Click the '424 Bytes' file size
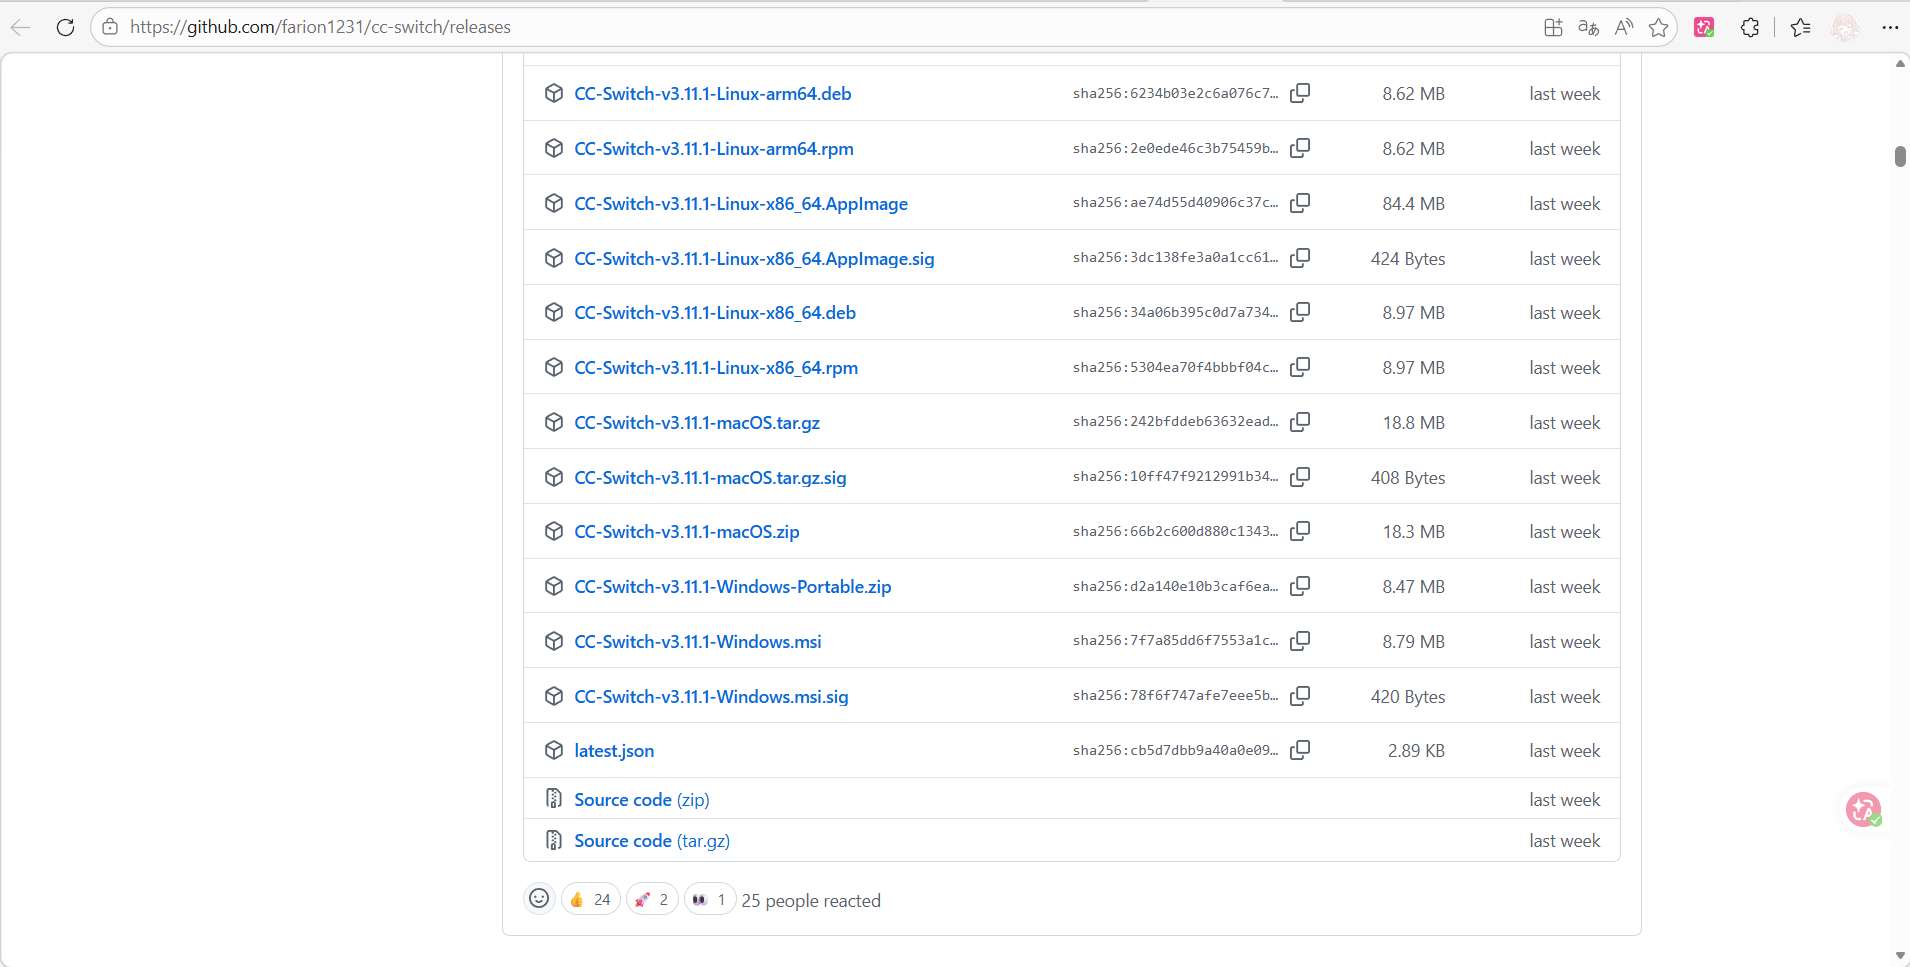The height and width of the screenshot is (967, 1910). pos(1408,258)
